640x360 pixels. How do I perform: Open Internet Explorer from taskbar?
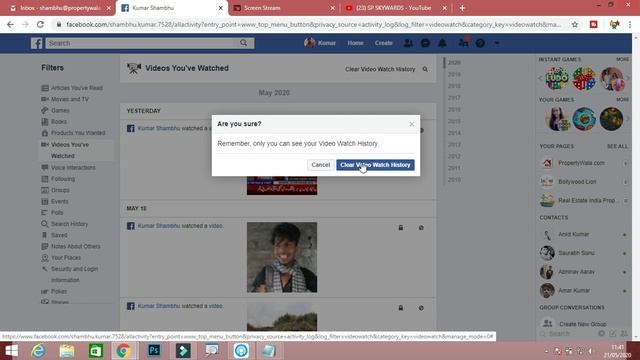point(38,351)
